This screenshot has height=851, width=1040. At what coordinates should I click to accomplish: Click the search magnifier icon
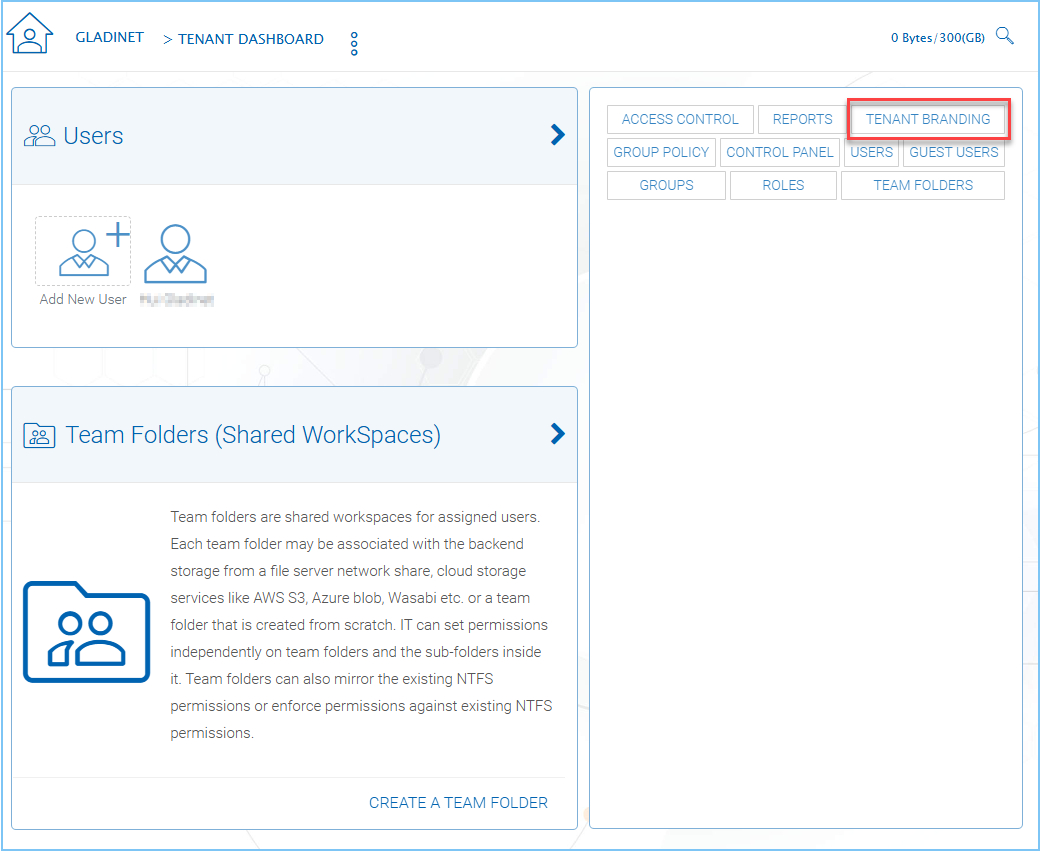1004,37
